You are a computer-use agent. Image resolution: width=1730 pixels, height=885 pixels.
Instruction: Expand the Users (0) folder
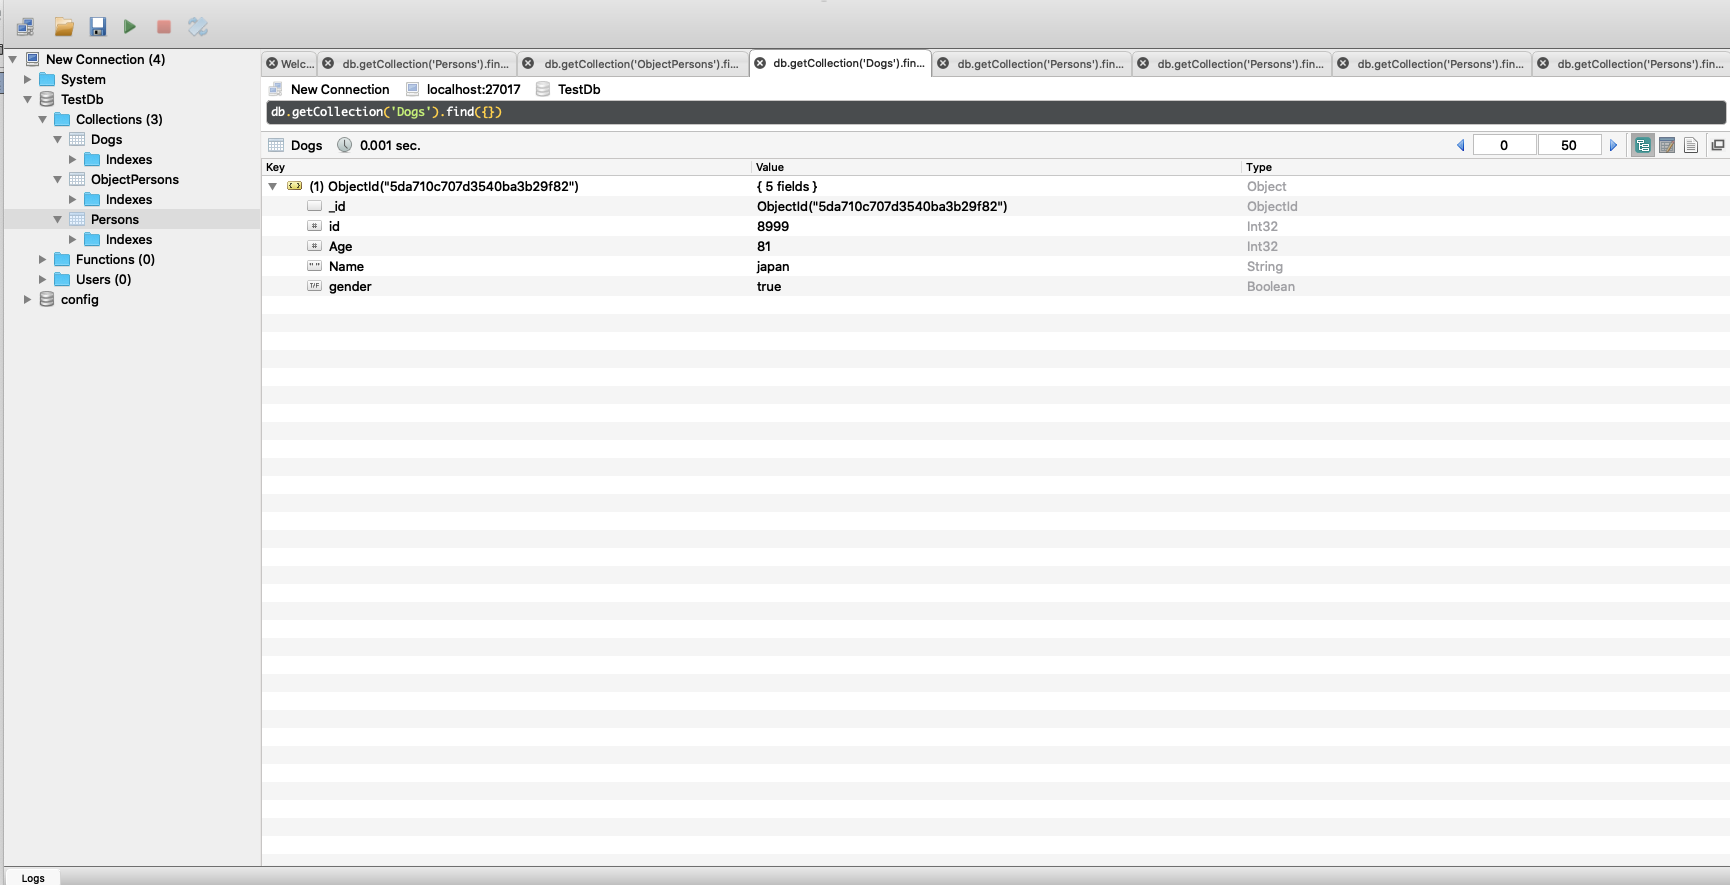click(43, 279)
